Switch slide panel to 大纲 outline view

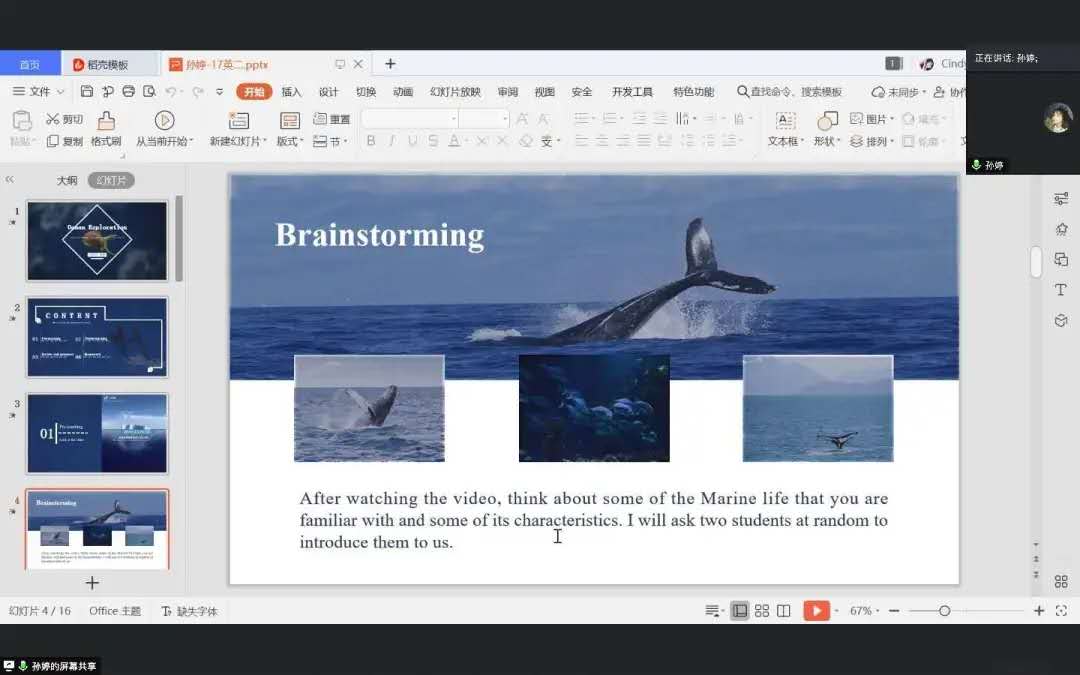(x=66, y=181)
